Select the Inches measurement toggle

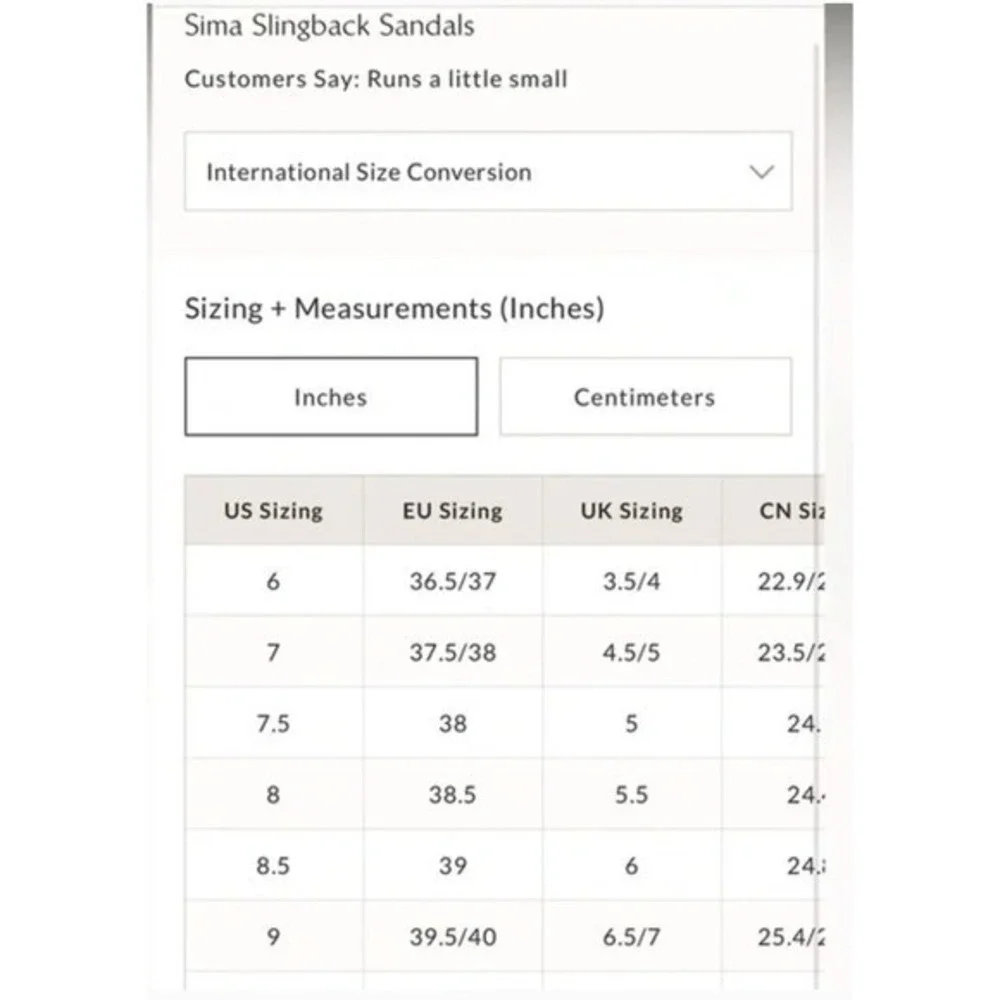[331, 397]
